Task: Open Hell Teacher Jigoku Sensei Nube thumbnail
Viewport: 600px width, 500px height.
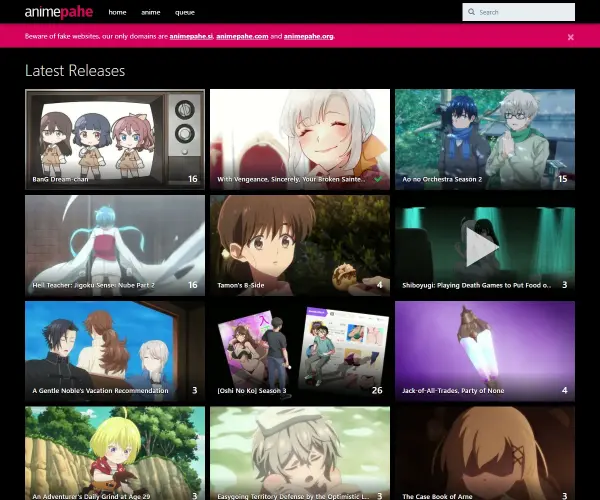Action: [115, 245]
